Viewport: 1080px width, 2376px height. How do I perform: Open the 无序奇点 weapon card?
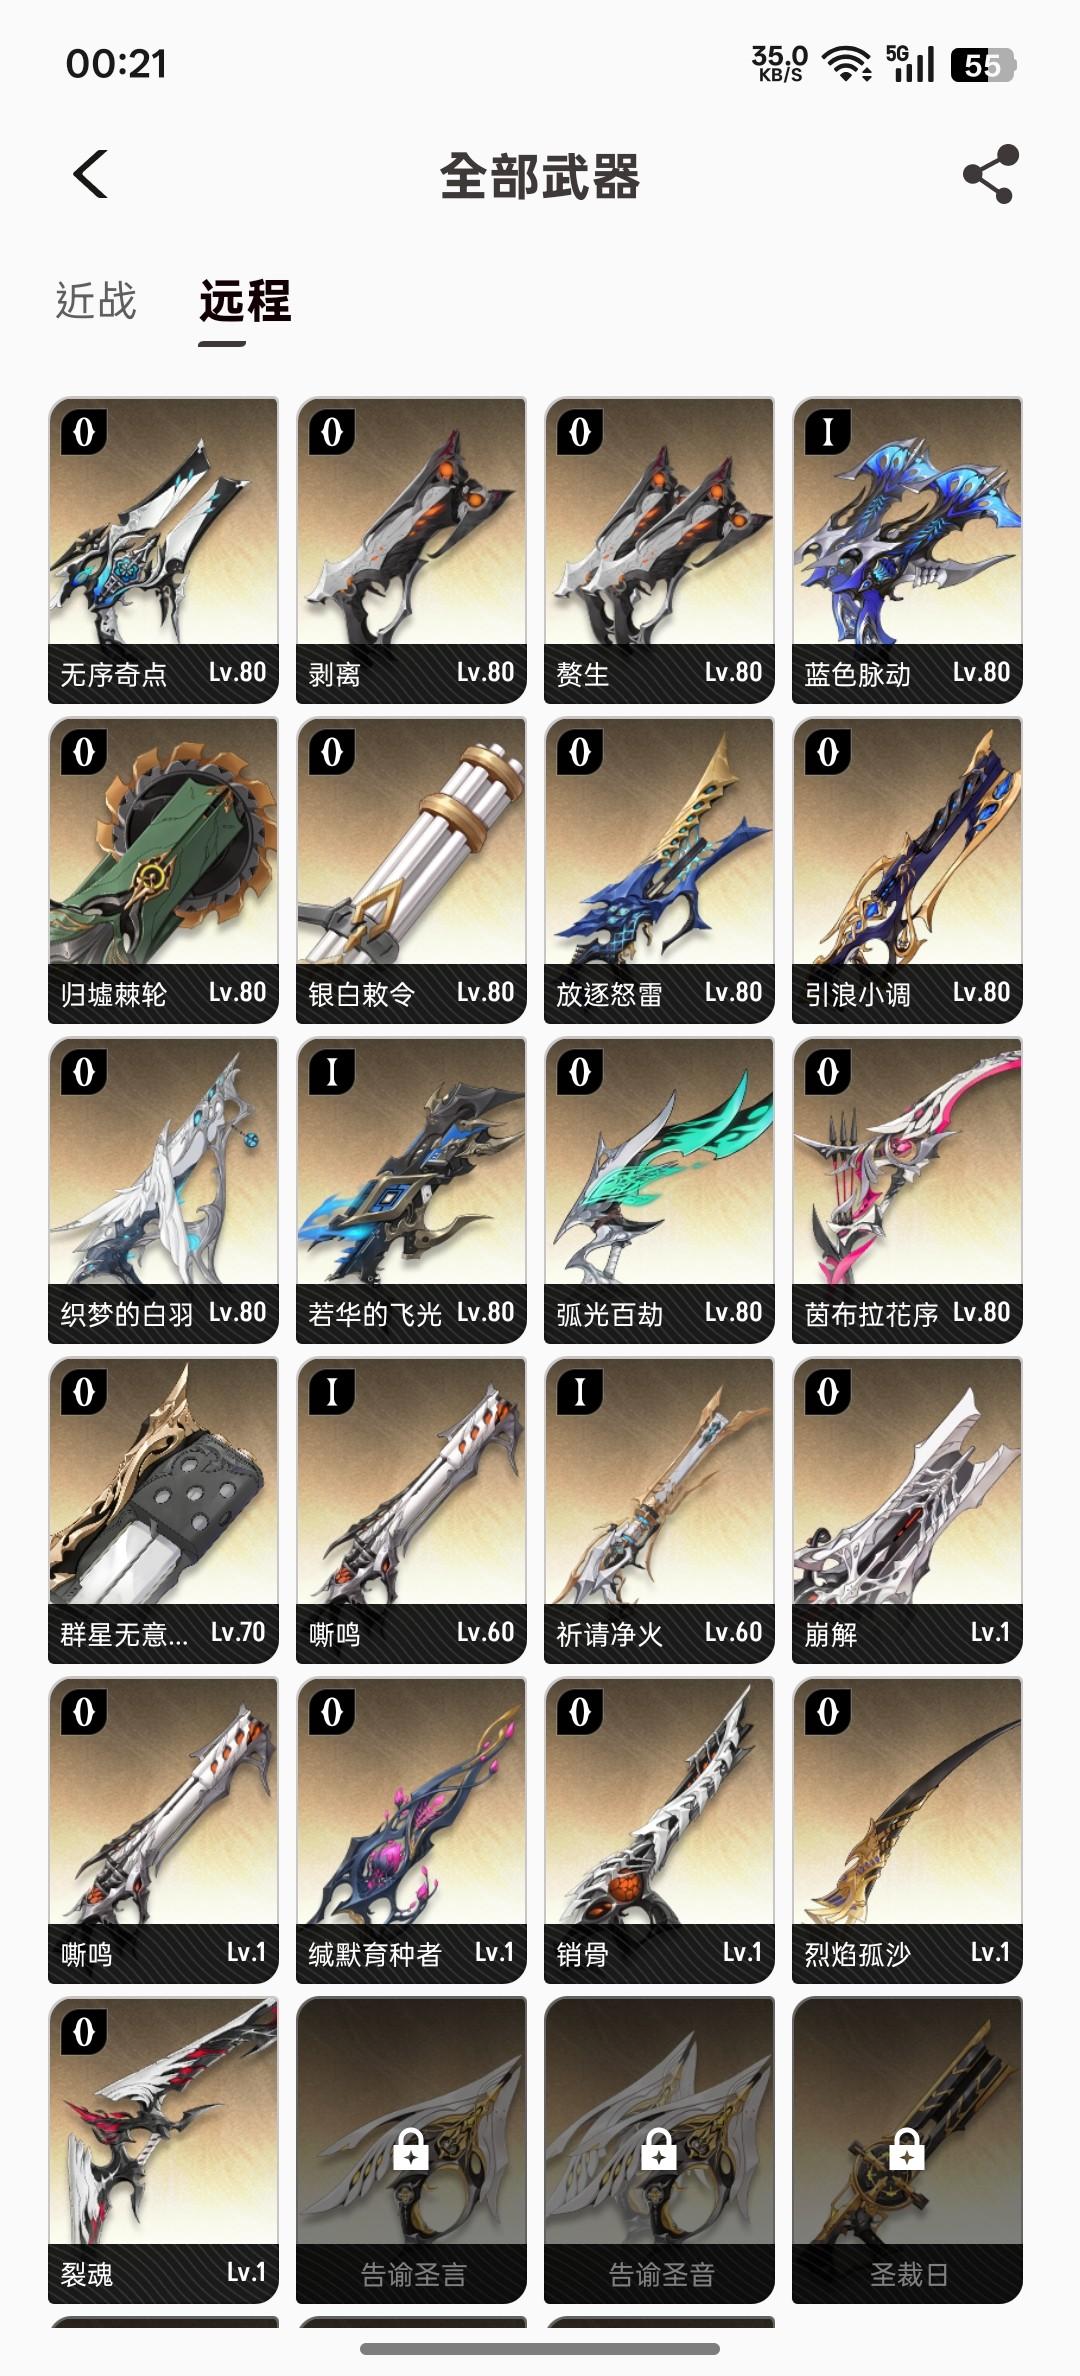point(163,550)
